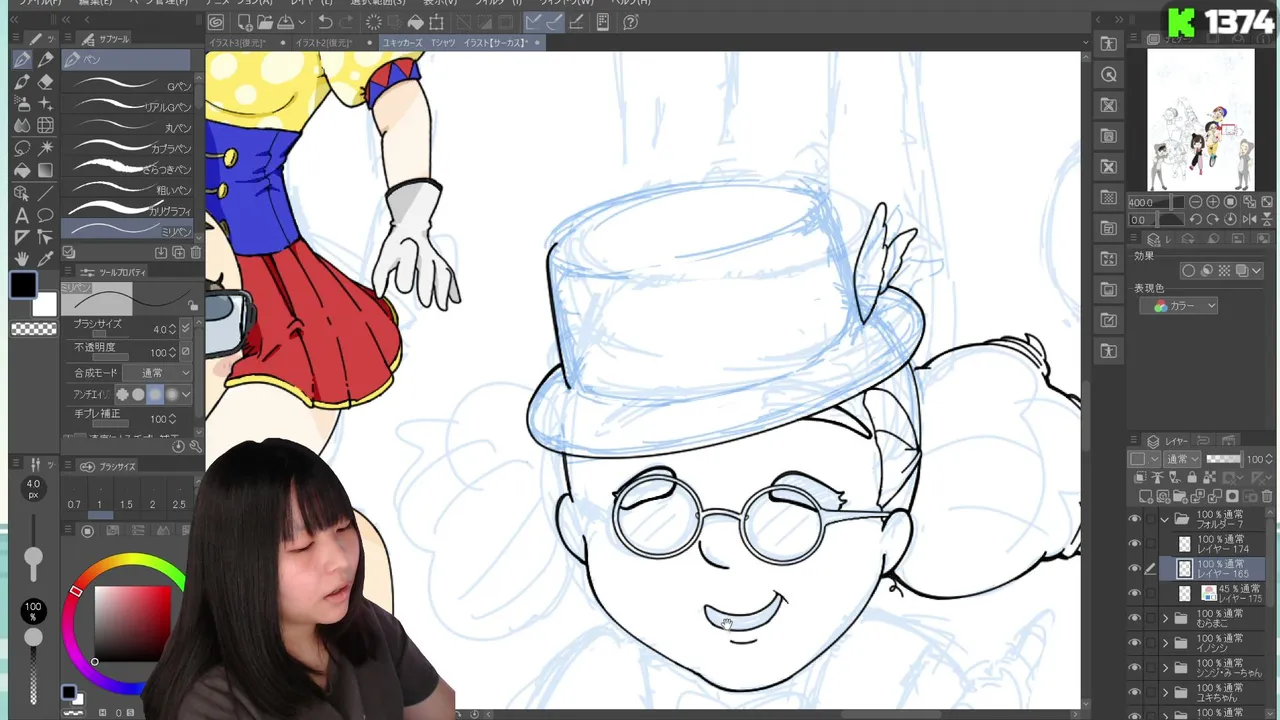Collapse the フォルダー 7 layer folder
This screenshot has width=1280, height=720.
(x=1165, y=520)
